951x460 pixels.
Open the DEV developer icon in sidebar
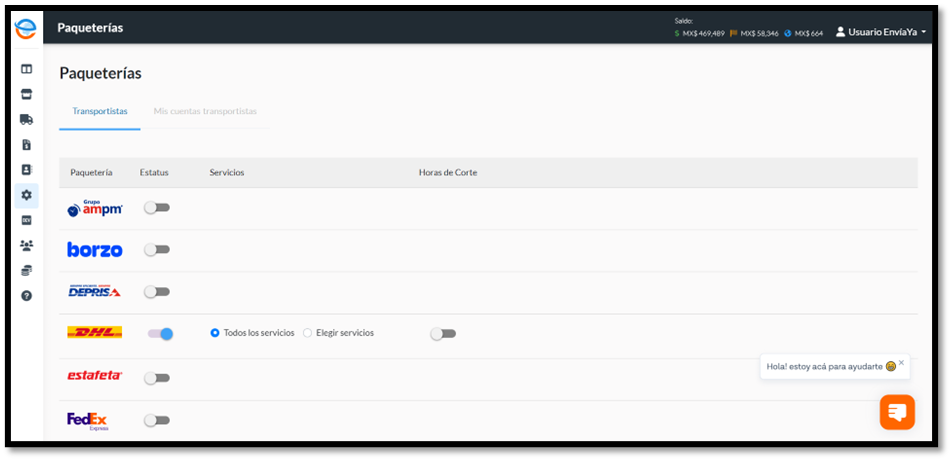pyautogui.click(x=27, y=221)
